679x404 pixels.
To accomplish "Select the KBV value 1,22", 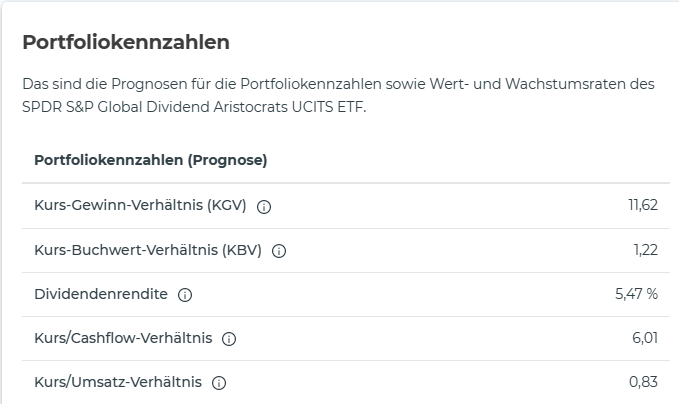I will click(x=645, y=250).
